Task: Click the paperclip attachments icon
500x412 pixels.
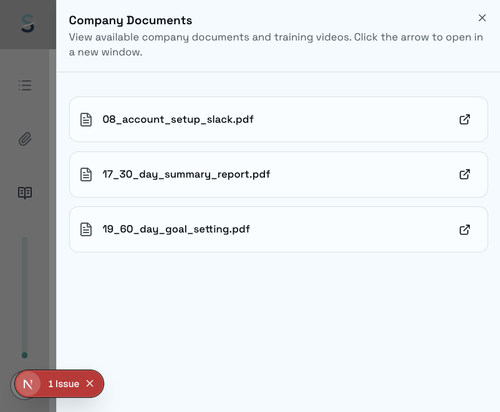Action: coord(25,139)
